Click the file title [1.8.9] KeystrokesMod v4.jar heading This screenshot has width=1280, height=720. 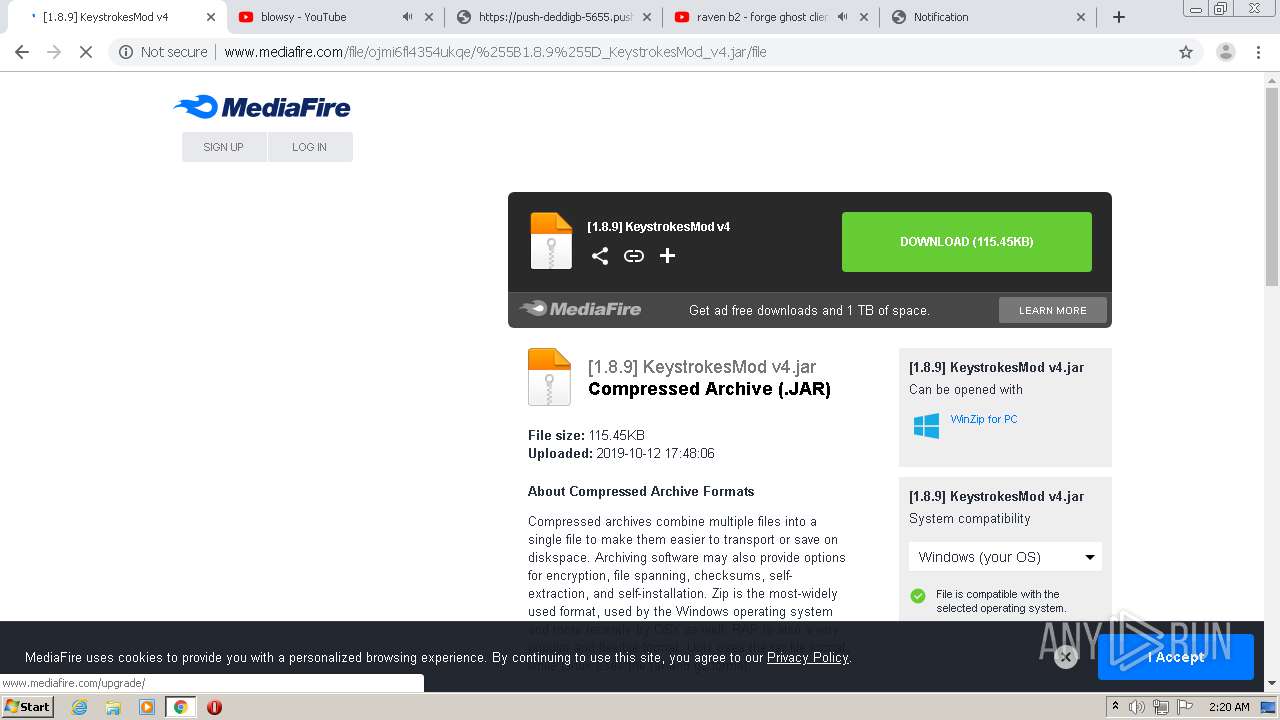tap(702, 367)
